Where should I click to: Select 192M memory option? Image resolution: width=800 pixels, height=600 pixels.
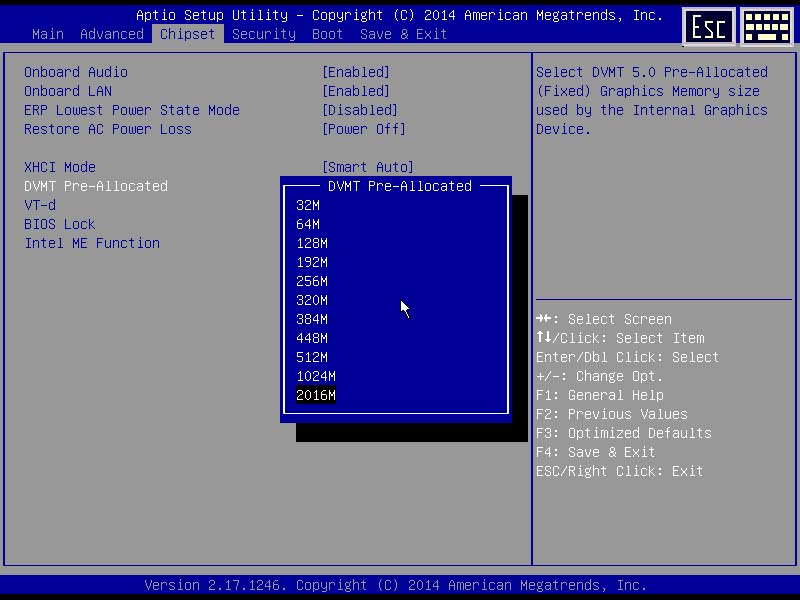312,262
